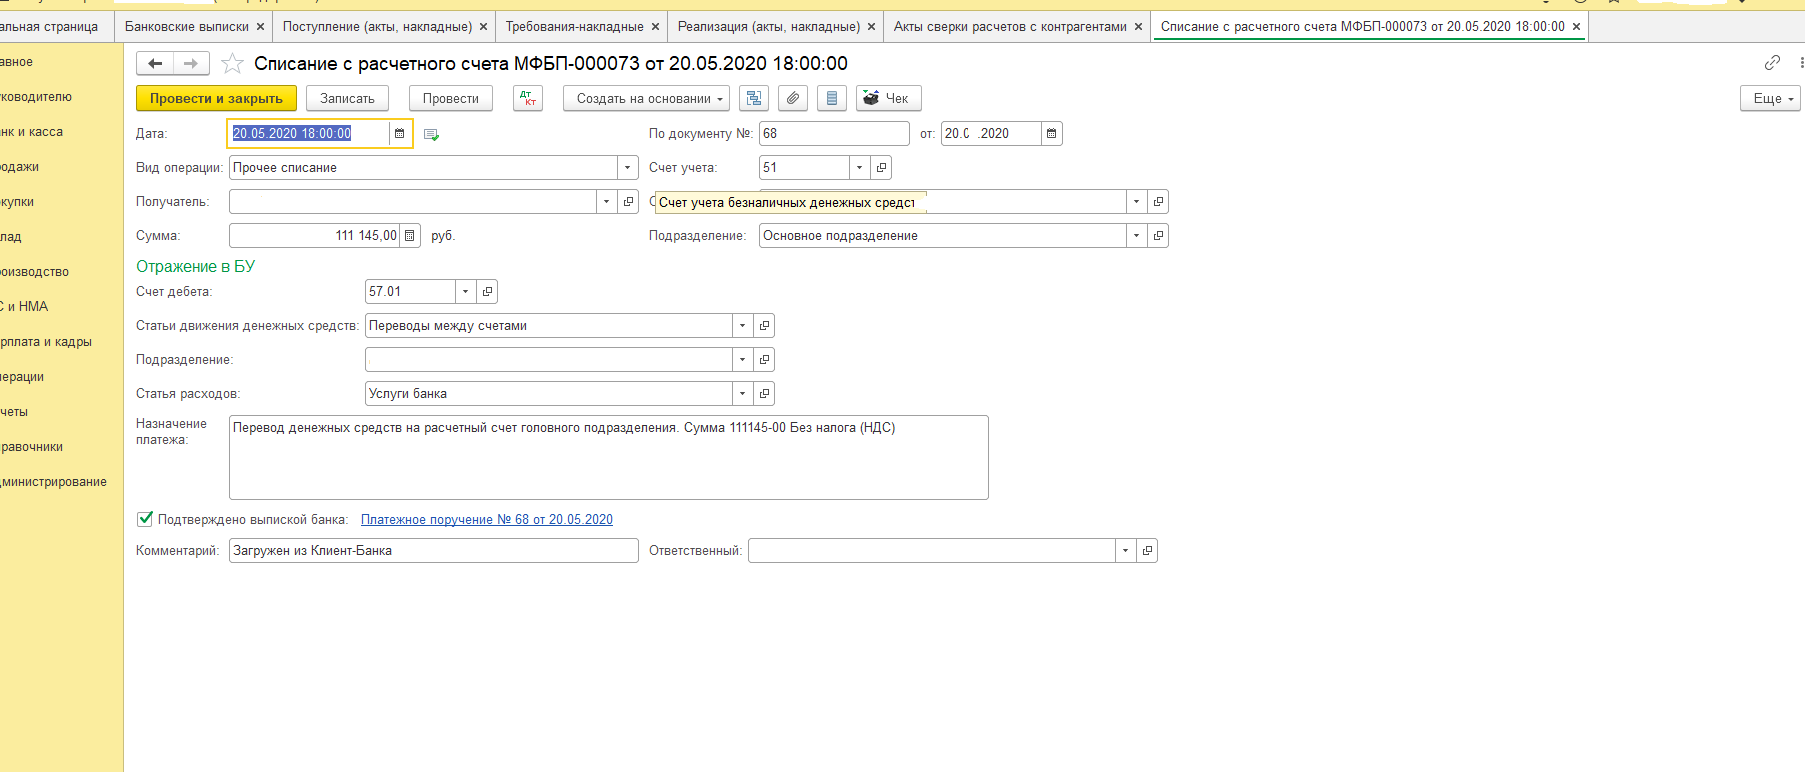Expand the Вид операции dropdown

(627, 167)
